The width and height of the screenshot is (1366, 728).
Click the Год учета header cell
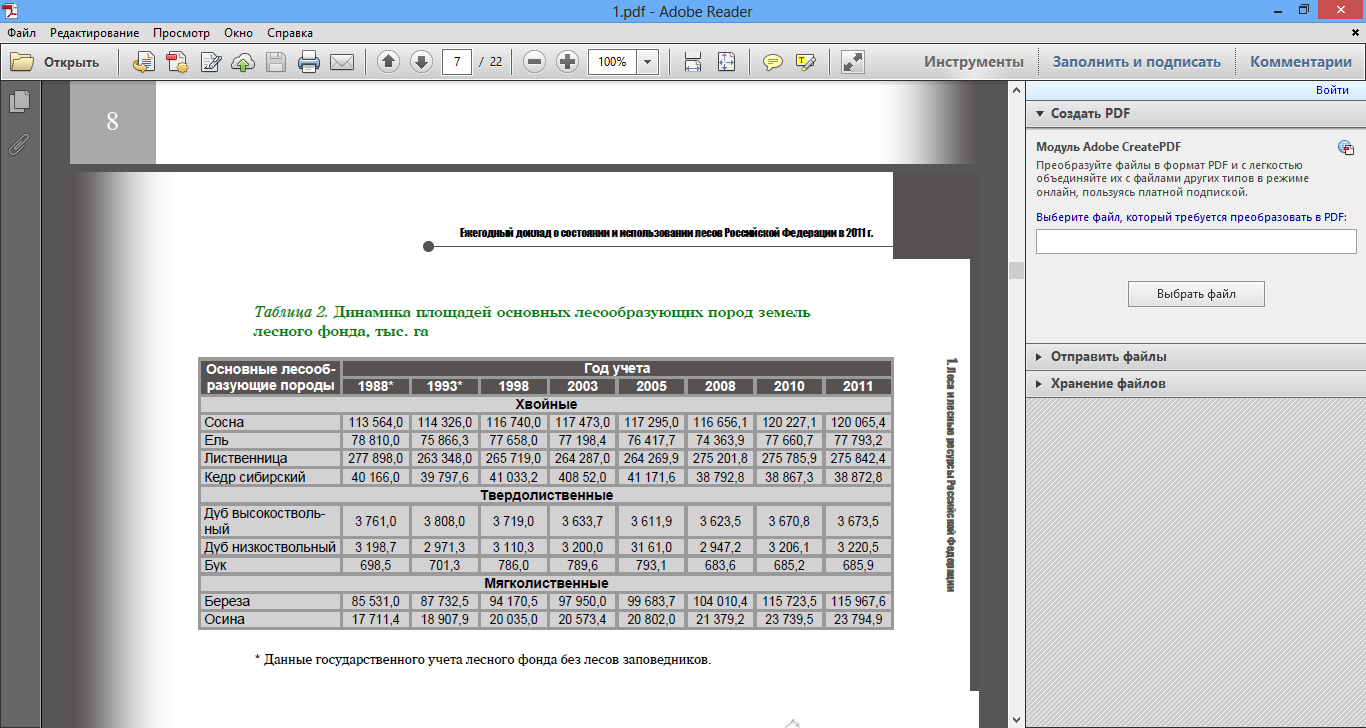(616, 368)
